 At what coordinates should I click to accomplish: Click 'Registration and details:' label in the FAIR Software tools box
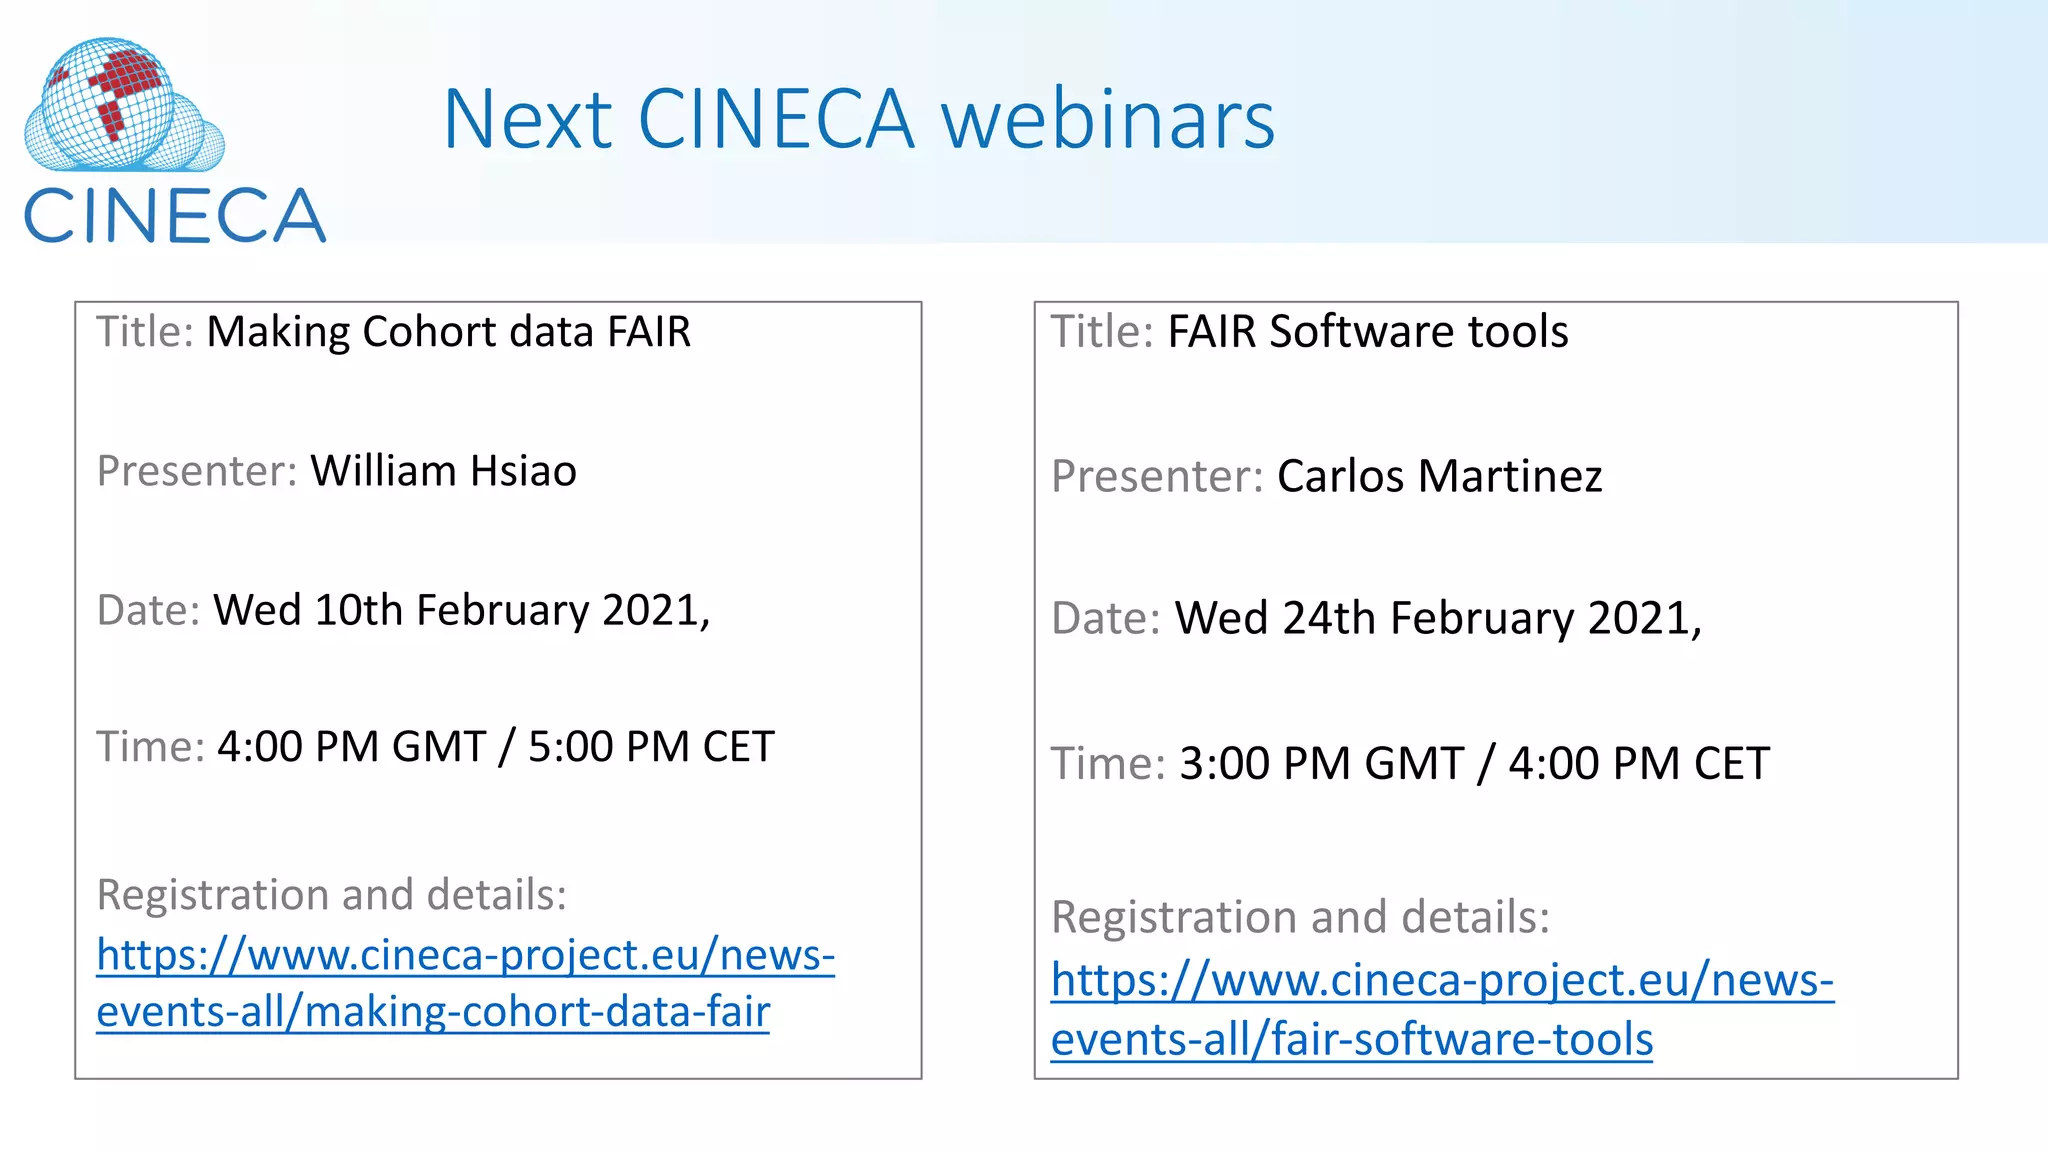click(x=1300, y=917)
